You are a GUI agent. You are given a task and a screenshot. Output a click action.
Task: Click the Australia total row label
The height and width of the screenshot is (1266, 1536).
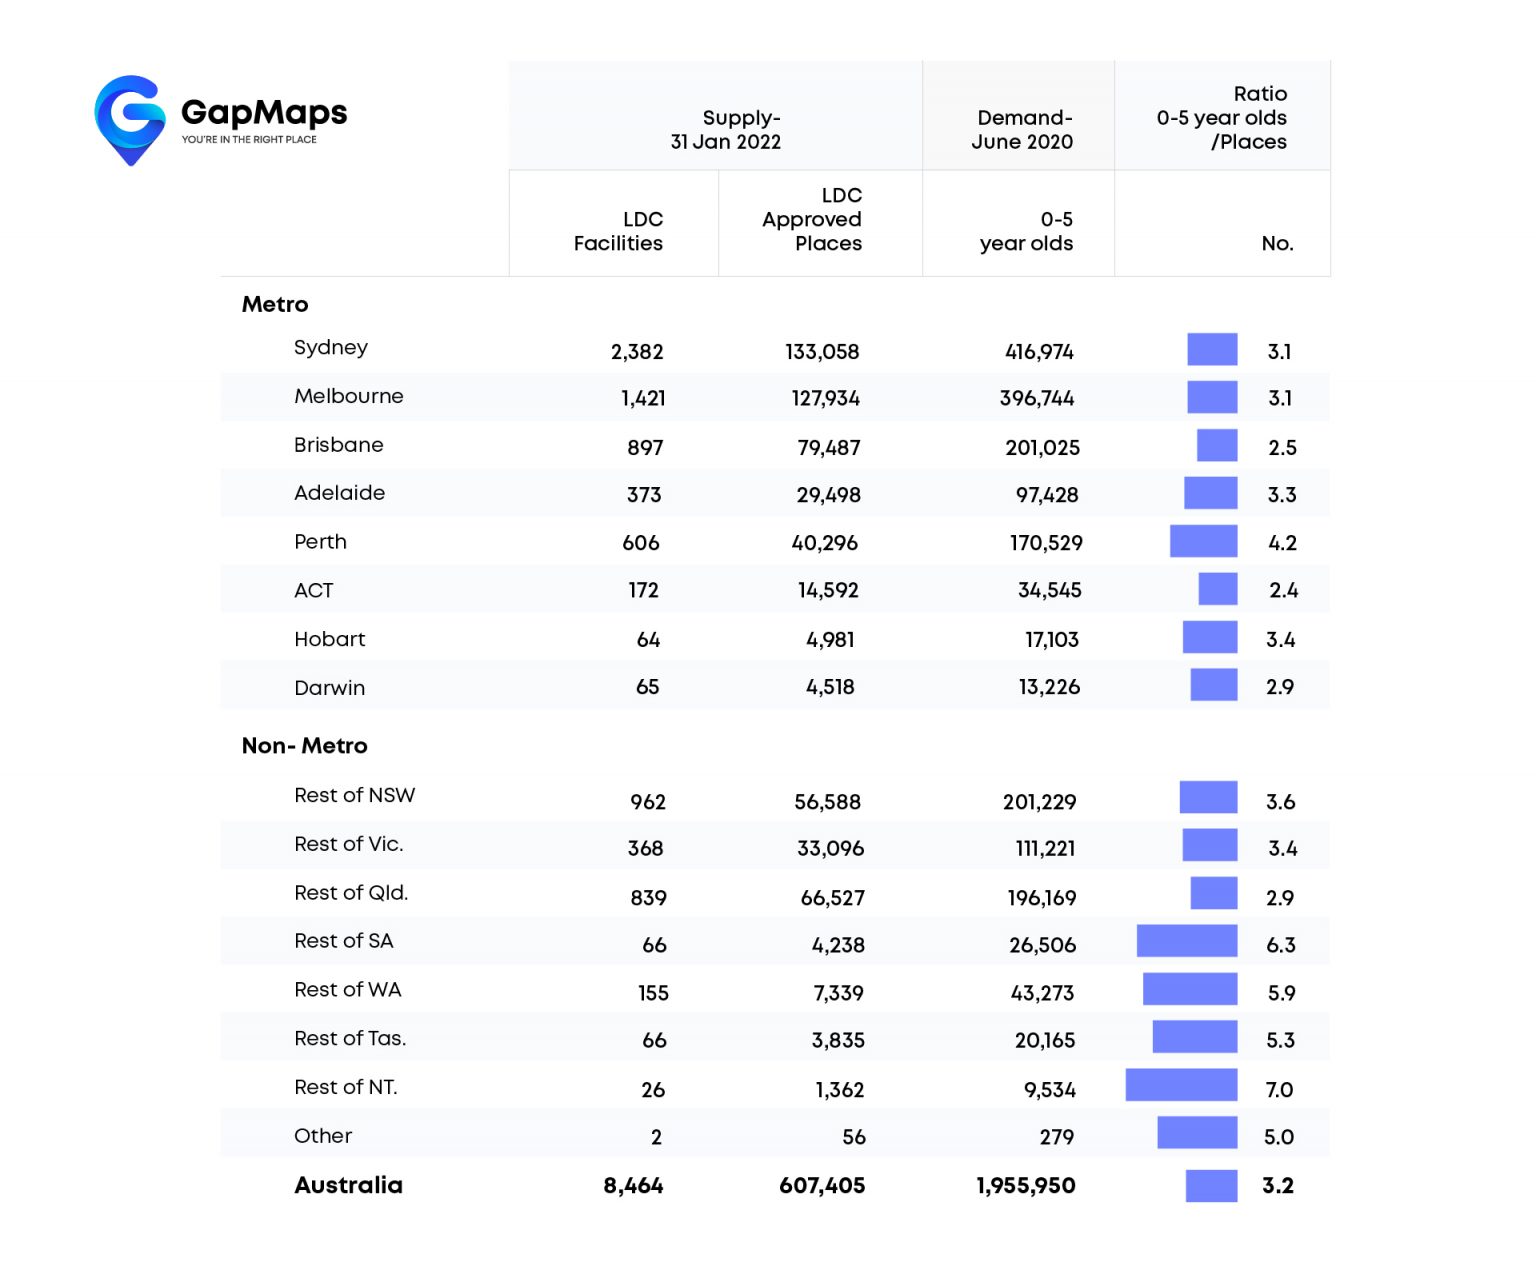[348, 1185]
